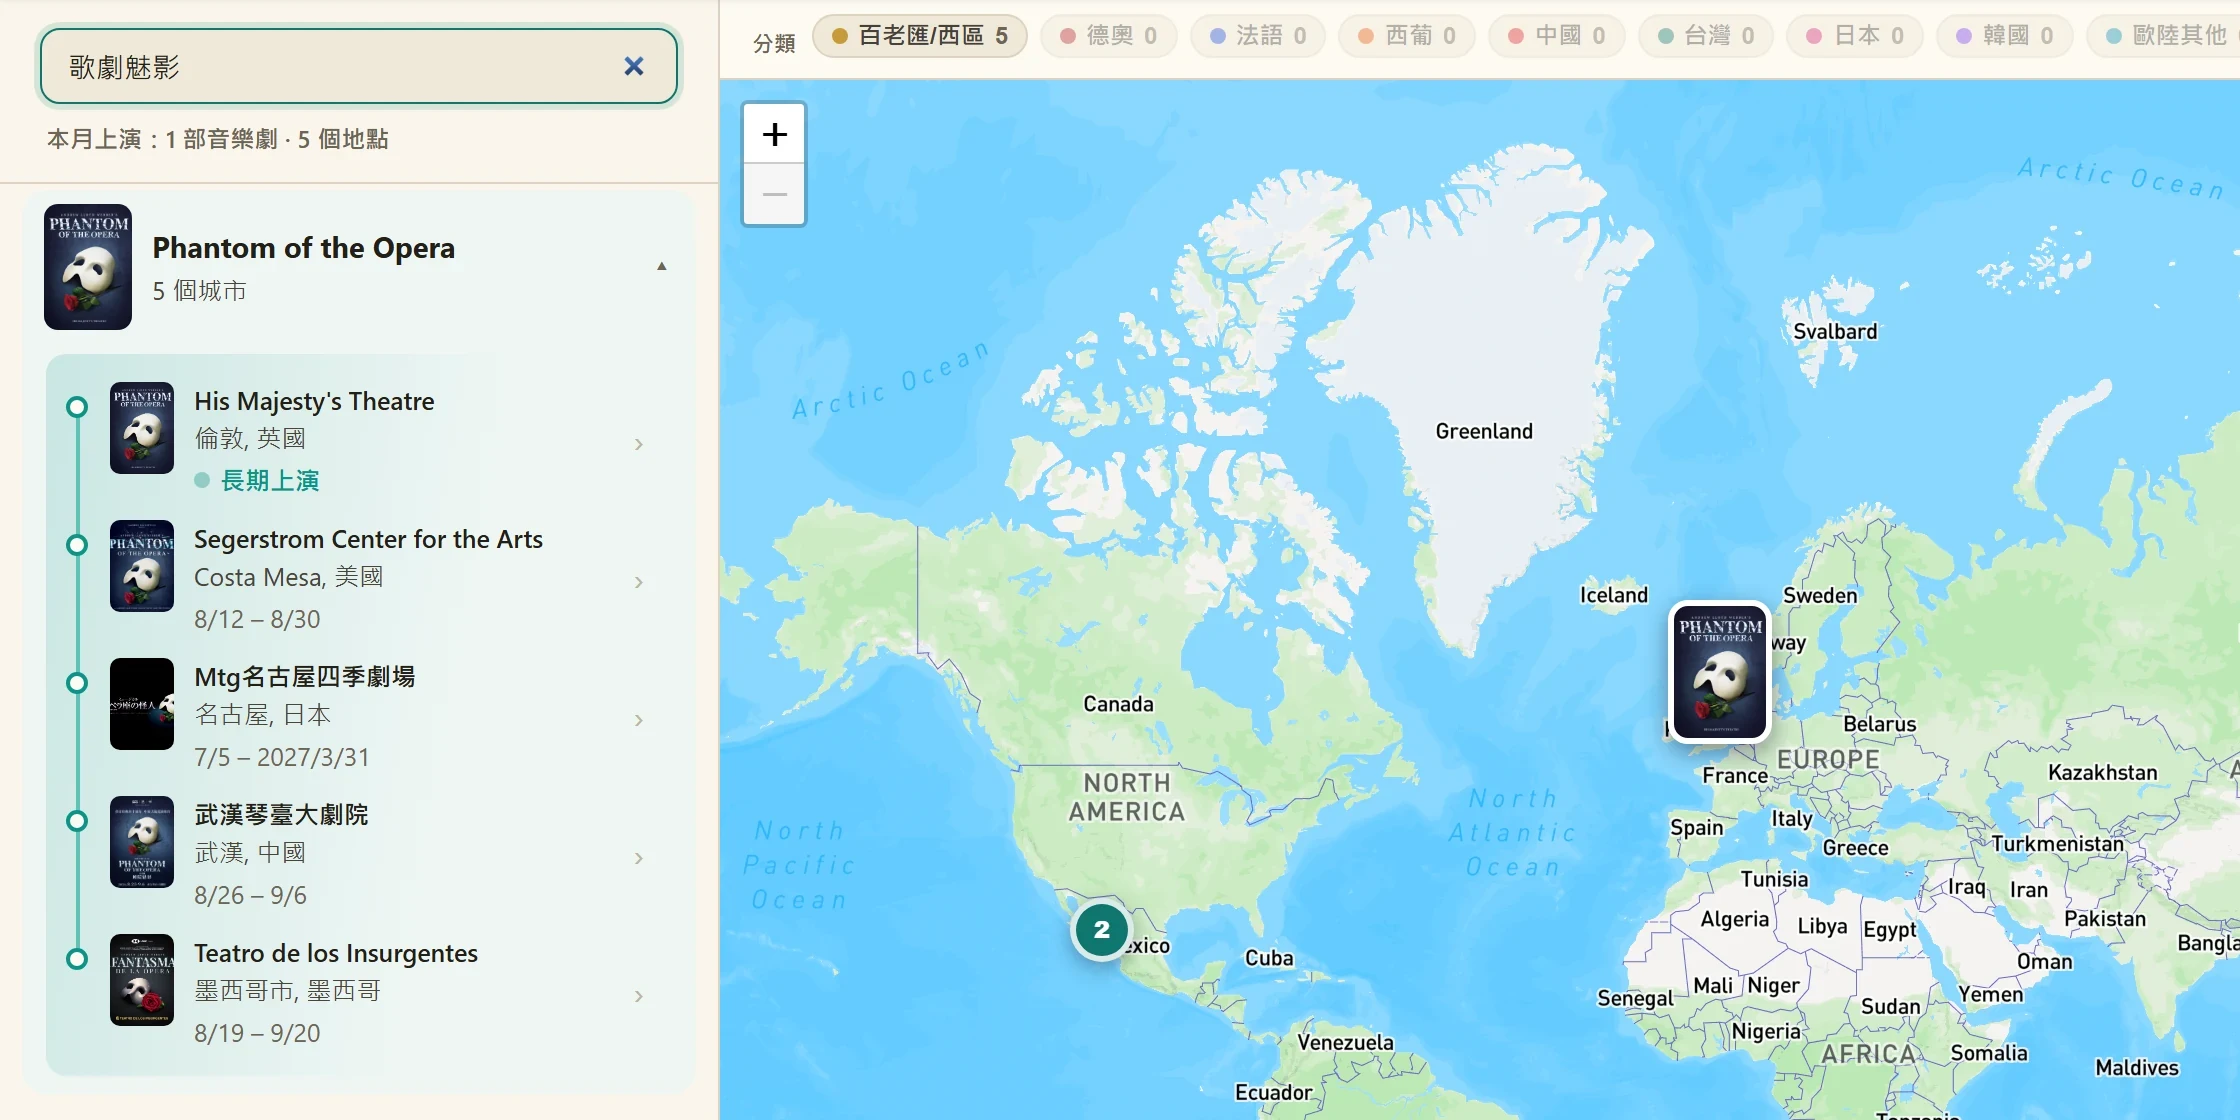Click the 墨西哥市, 墨西哥 location text

coord(288,991)
